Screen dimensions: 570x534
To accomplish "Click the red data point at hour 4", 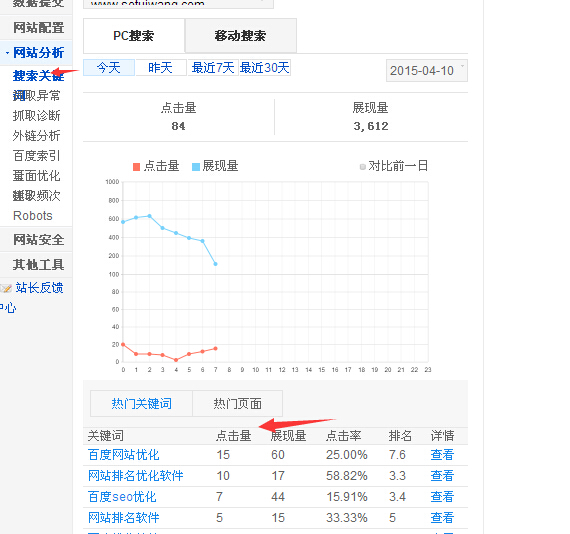I will tap(176, 360).
